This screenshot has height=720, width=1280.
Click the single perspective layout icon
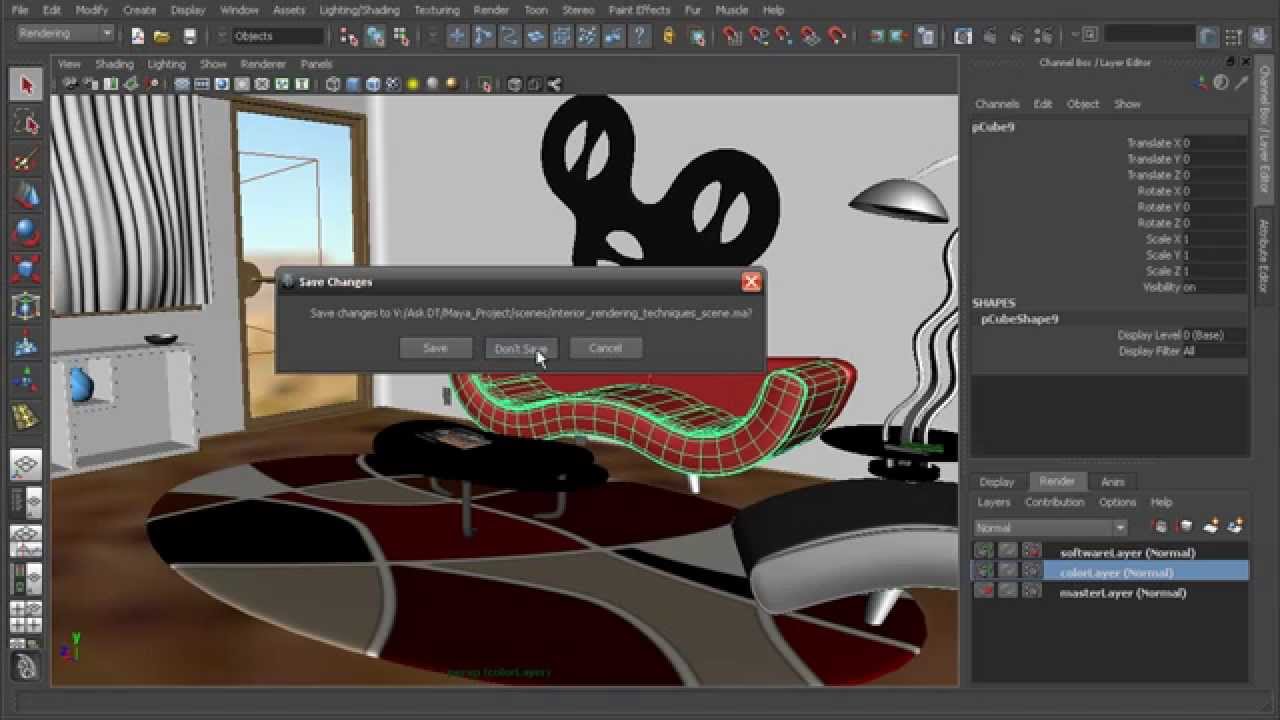click(26, 465)
